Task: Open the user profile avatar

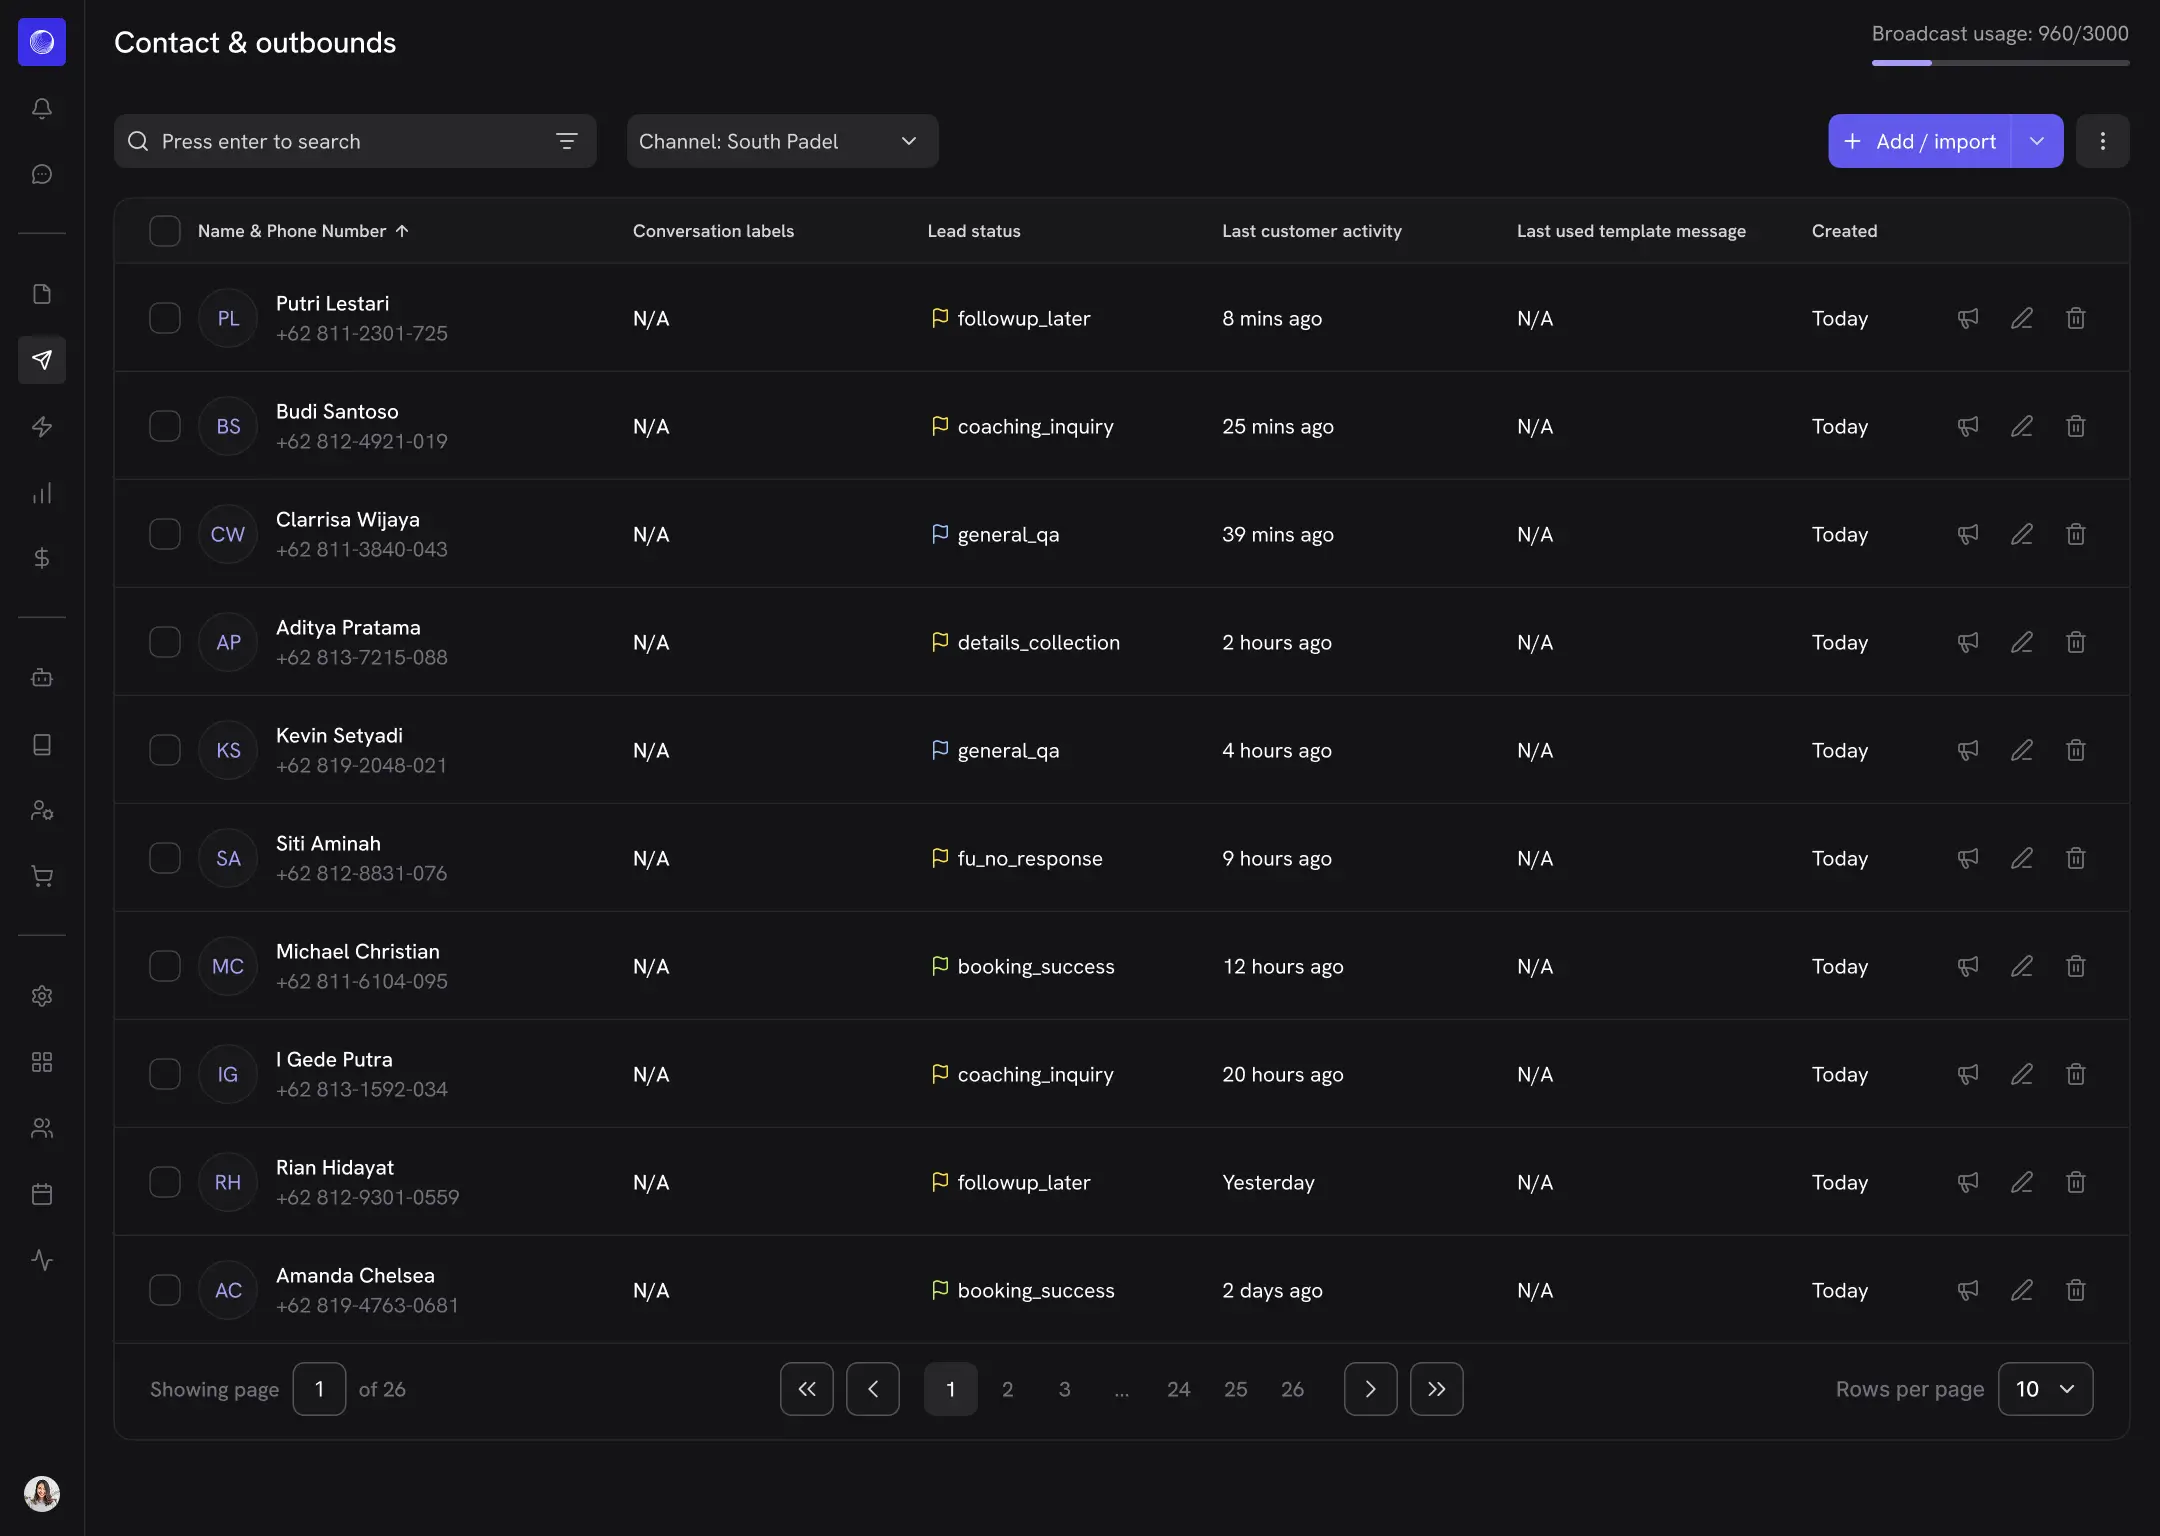Action: pos(42,1494)
